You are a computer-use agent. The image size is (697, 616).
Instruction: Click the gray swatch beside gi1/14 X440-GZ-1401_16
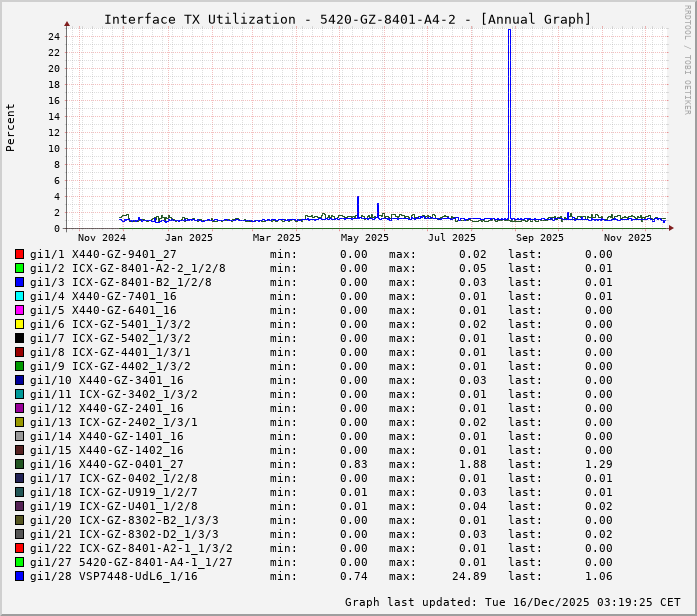pos(19,436)
